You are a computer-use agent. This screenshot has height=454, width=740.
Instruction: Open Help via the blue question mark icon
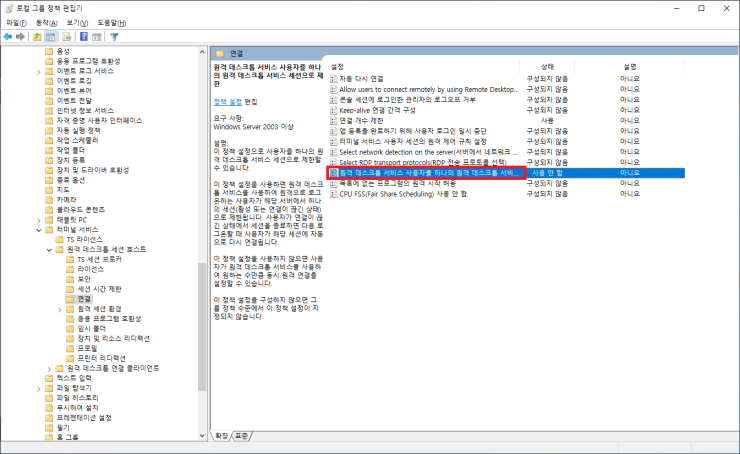(84, 37)
